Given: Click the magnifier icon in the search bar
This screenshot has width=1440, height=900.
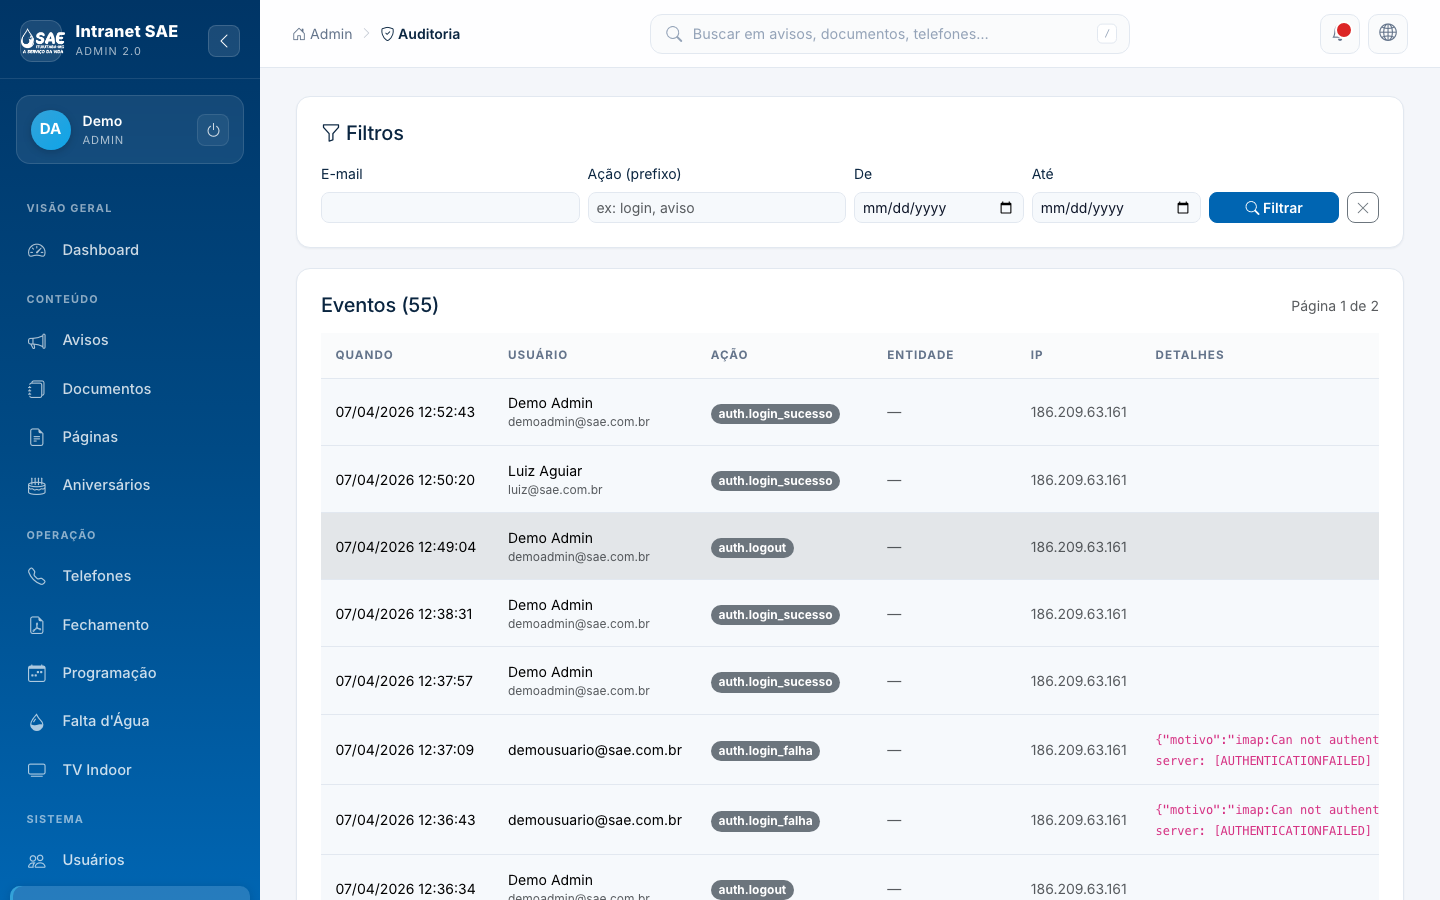Looking at the screenshot, I should point(674,34).
